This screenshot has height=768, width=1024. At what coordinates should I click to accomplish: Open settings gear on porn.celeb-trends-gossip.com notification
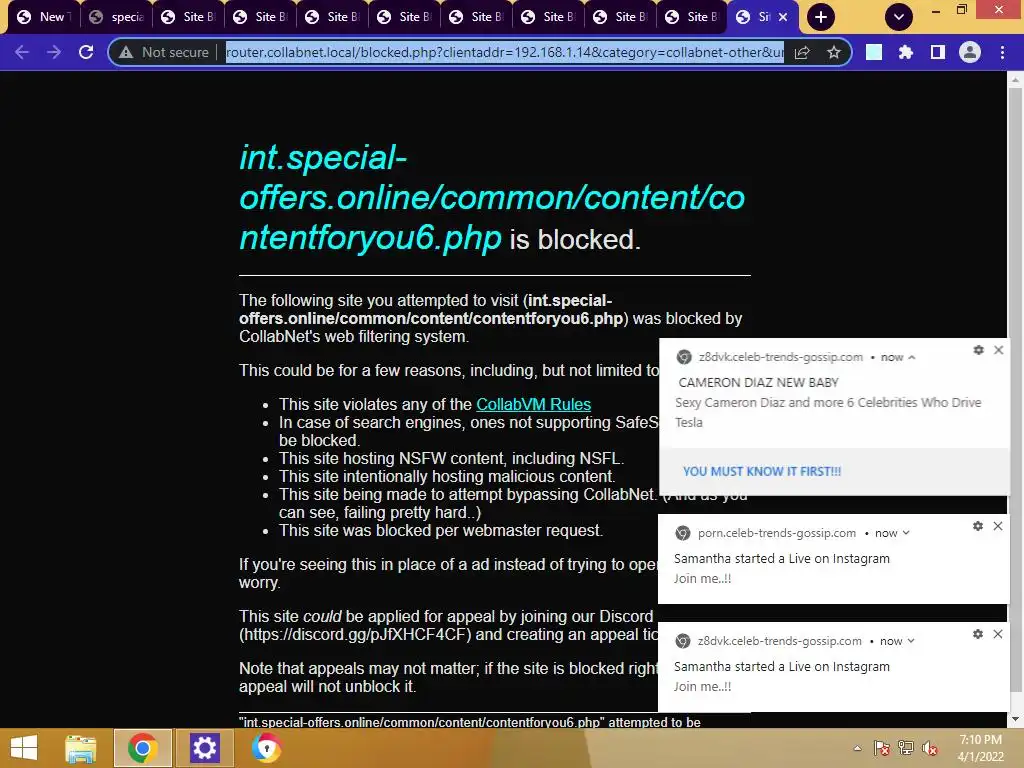(978, 526)
